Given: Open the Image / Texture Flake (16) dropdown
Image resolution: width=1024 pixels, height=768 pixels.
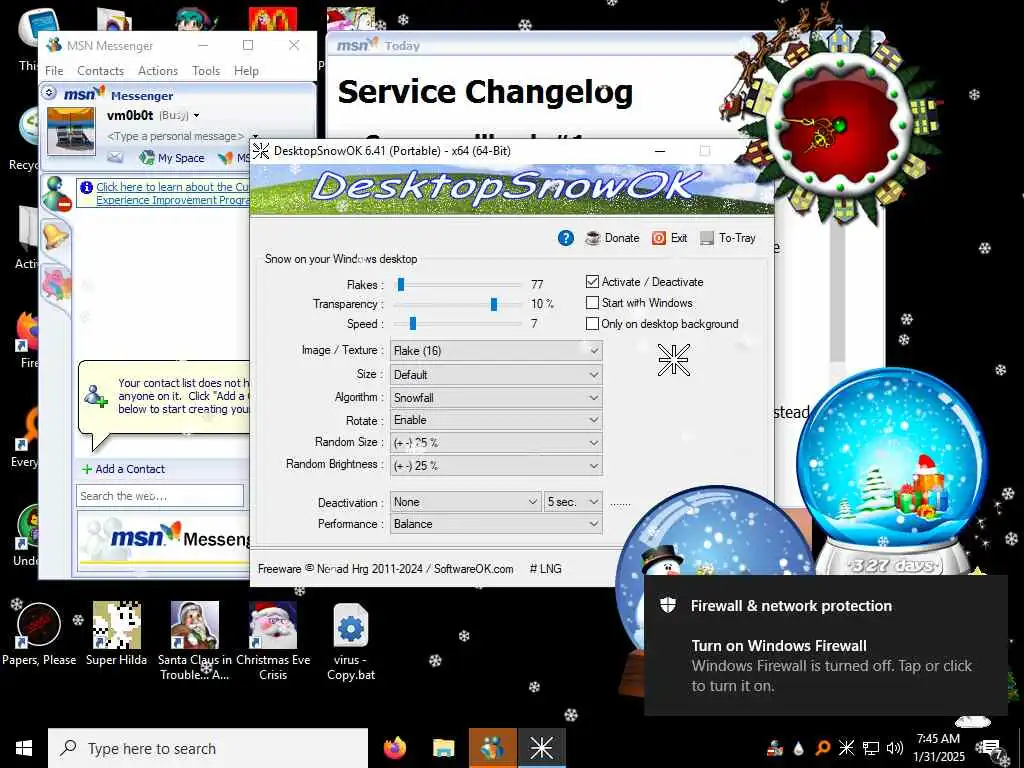Looking at the screenshot, I should pos(496,351).
